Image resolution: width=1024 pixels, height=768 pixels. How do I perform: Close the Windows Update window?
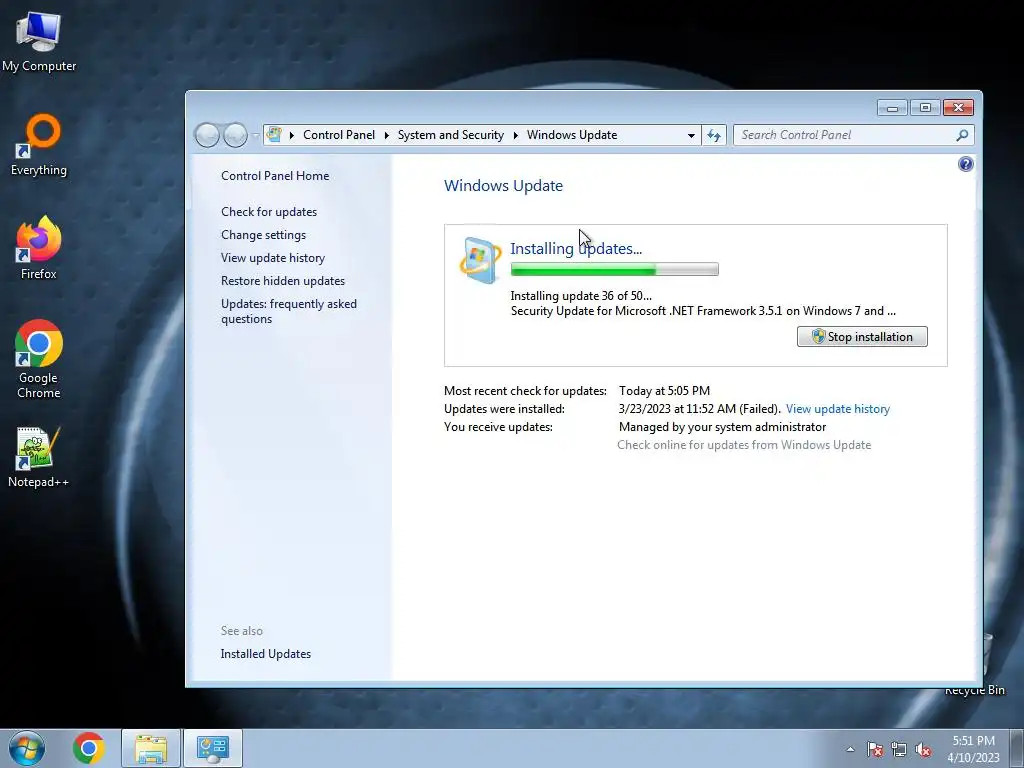click(958, 108)
